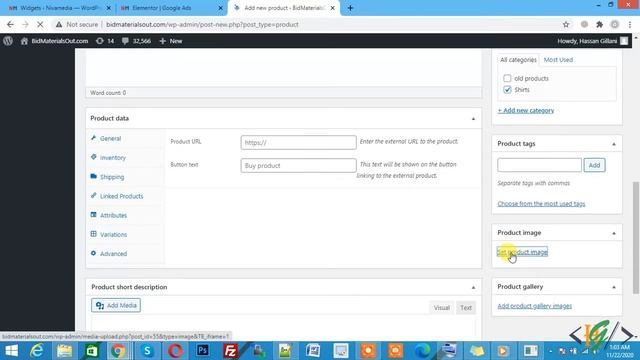Switch to the All categories tab
The image size is (640, 360).
pyautogui.click(x=518, y=60)
